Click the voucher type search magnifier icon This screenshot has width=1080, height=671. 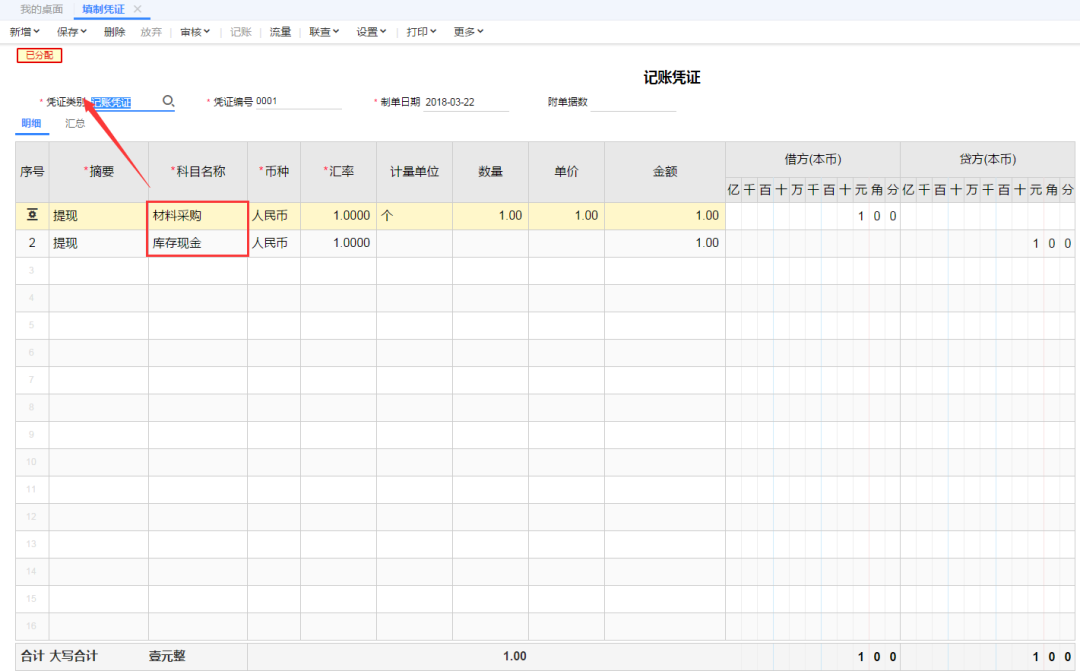168,101
